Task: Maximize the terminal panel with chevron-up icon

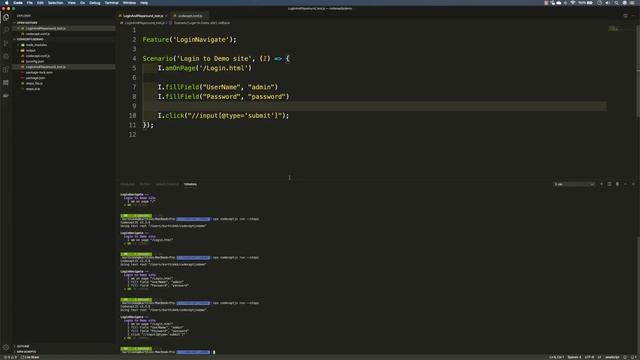Action: [x=625, y=184]
